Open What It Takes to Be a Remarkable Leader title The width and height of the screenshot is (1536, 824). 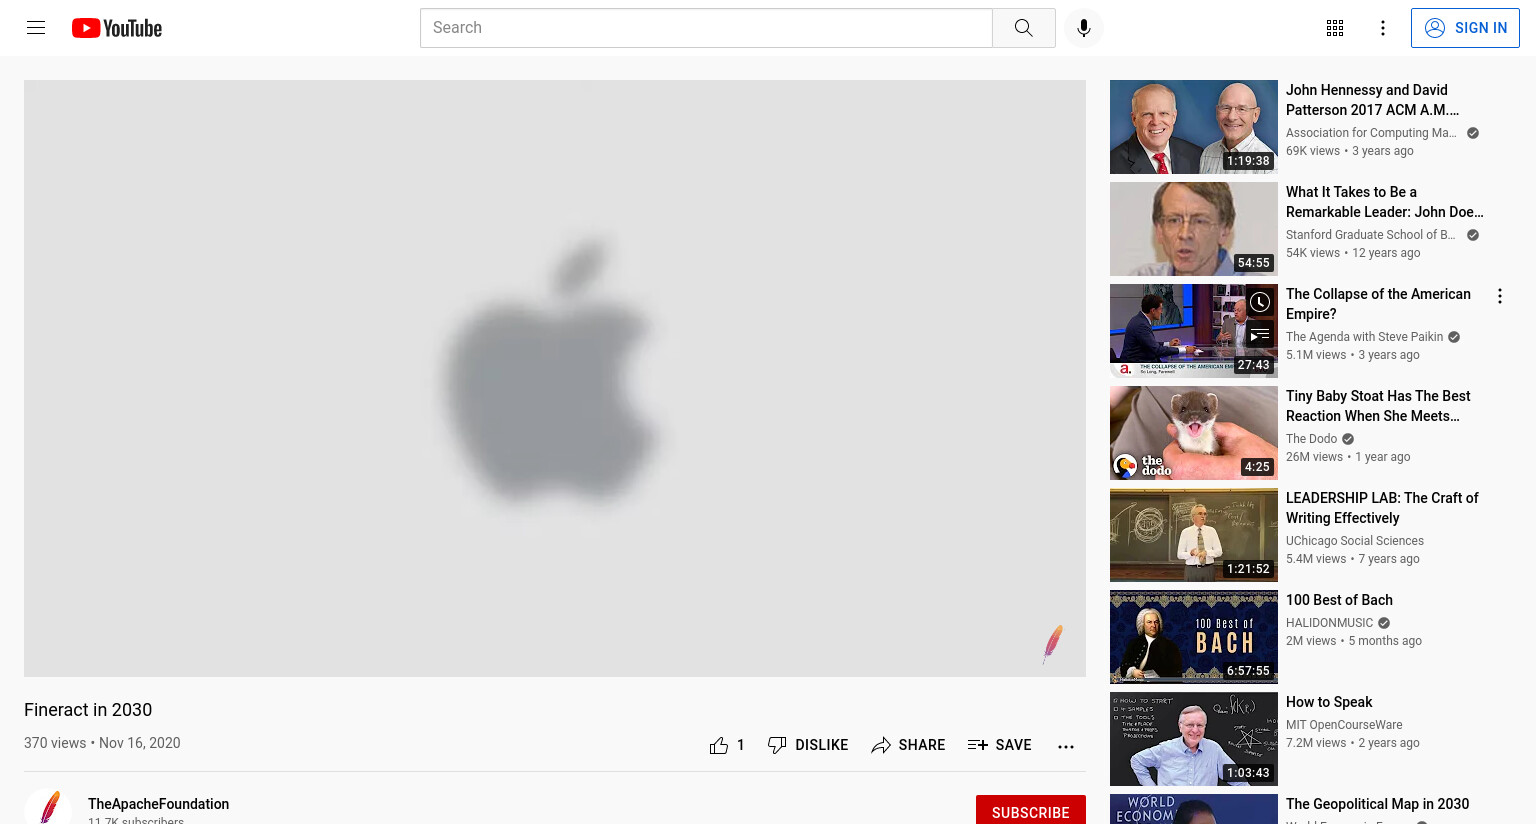click(1385, 202)
